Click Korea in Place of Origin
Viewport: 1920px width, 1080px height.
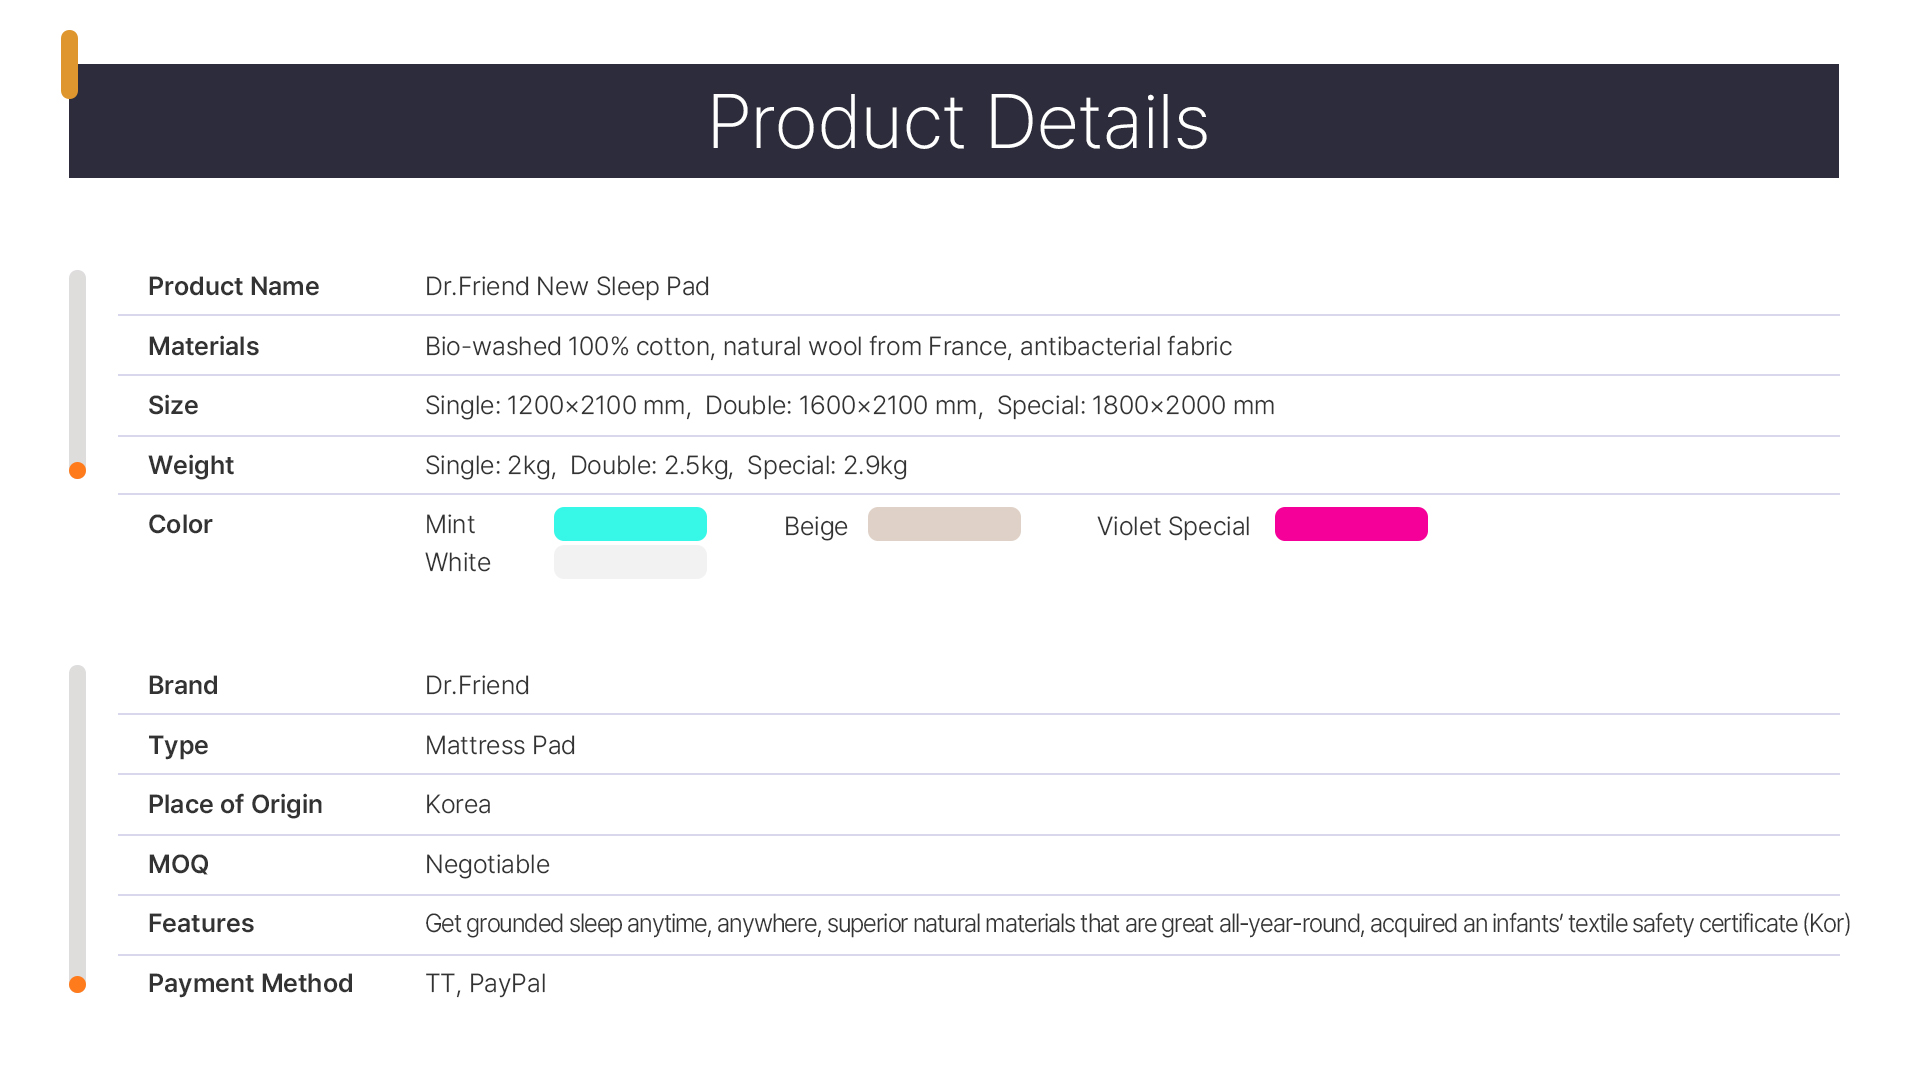pos(457,804)
